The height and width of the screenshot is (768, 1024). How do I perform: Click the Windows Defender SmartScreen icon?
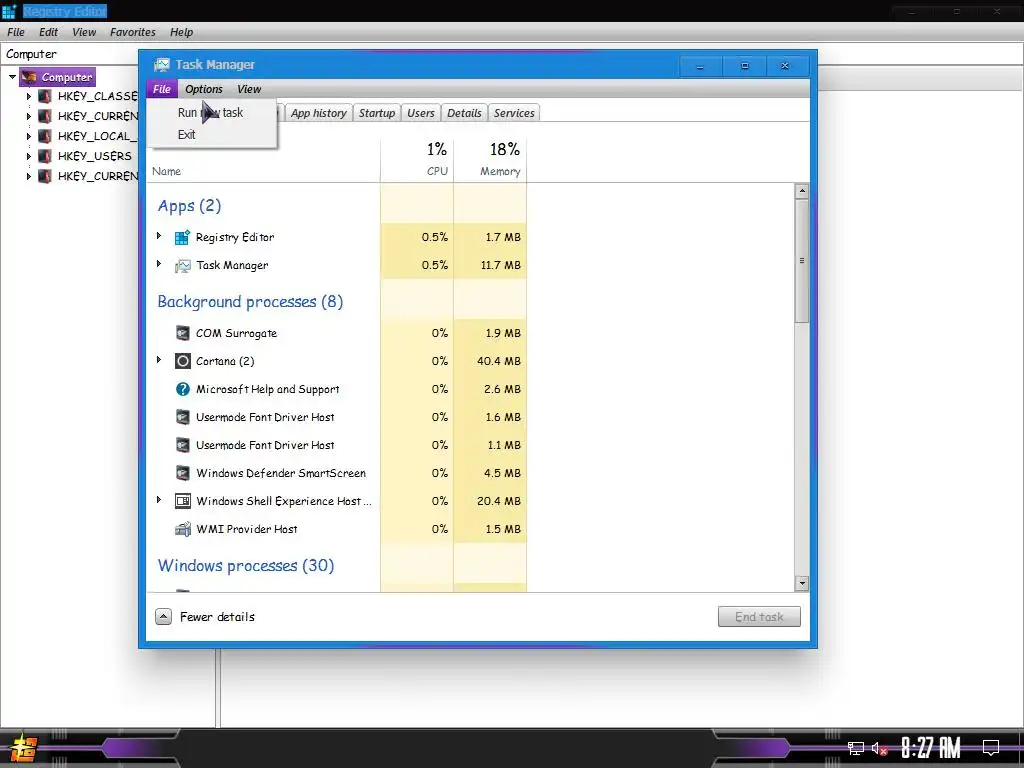183,473
